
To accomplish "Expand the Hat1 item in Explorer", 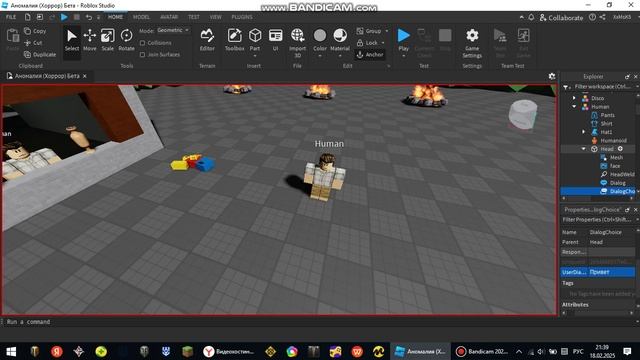I will point(583,132).
